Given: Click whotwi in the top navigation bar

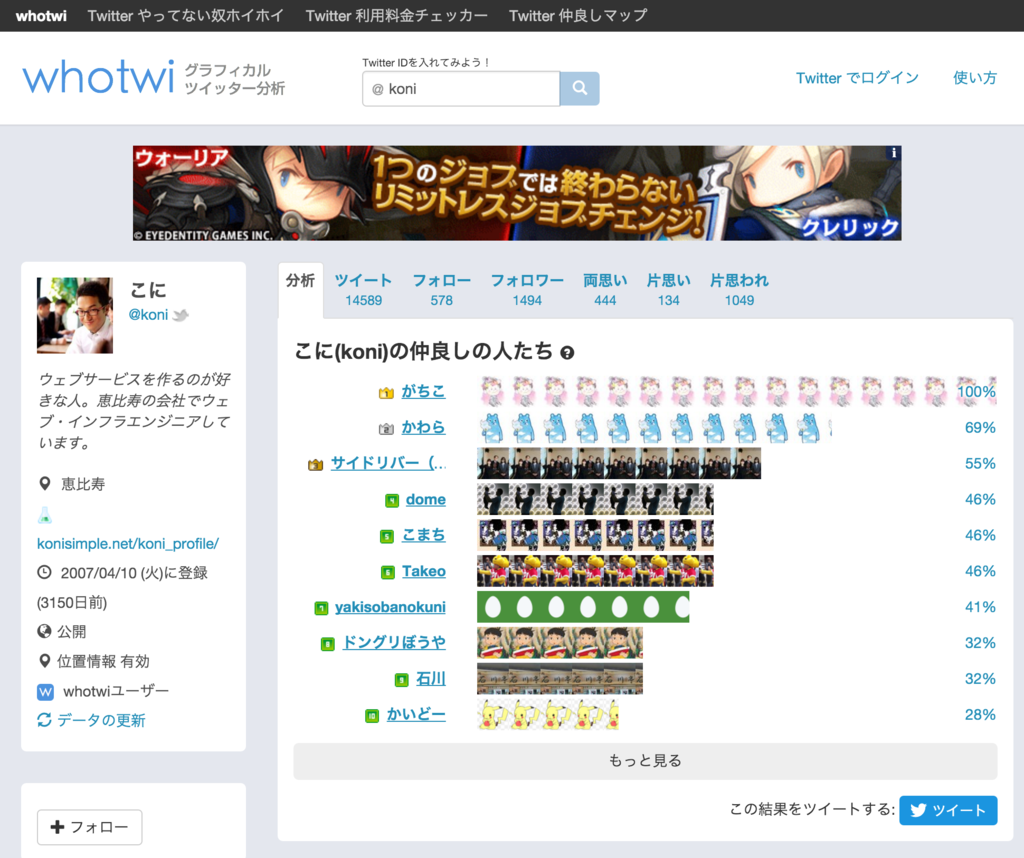Looking at the screenshot, I should click(x=41, y=16).
